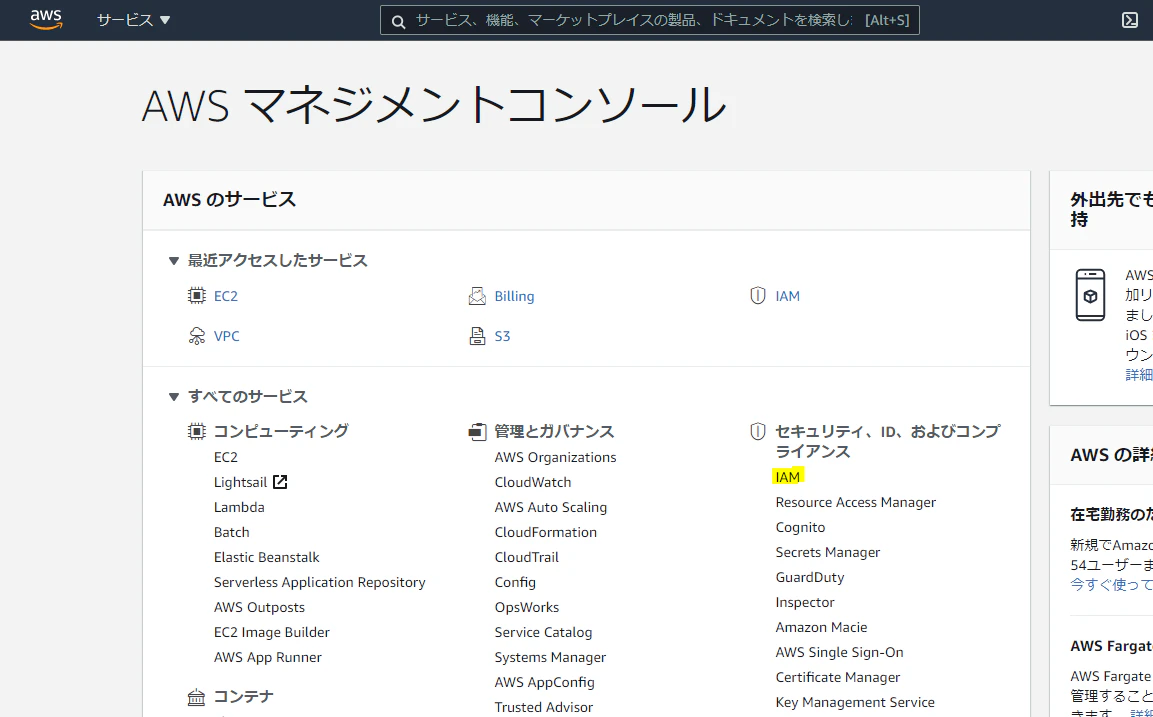Image resolution: width=1153 pixels, height=717 pixels.
Task: Open the CloudFormation service link
Action: [x=546, y=532]
